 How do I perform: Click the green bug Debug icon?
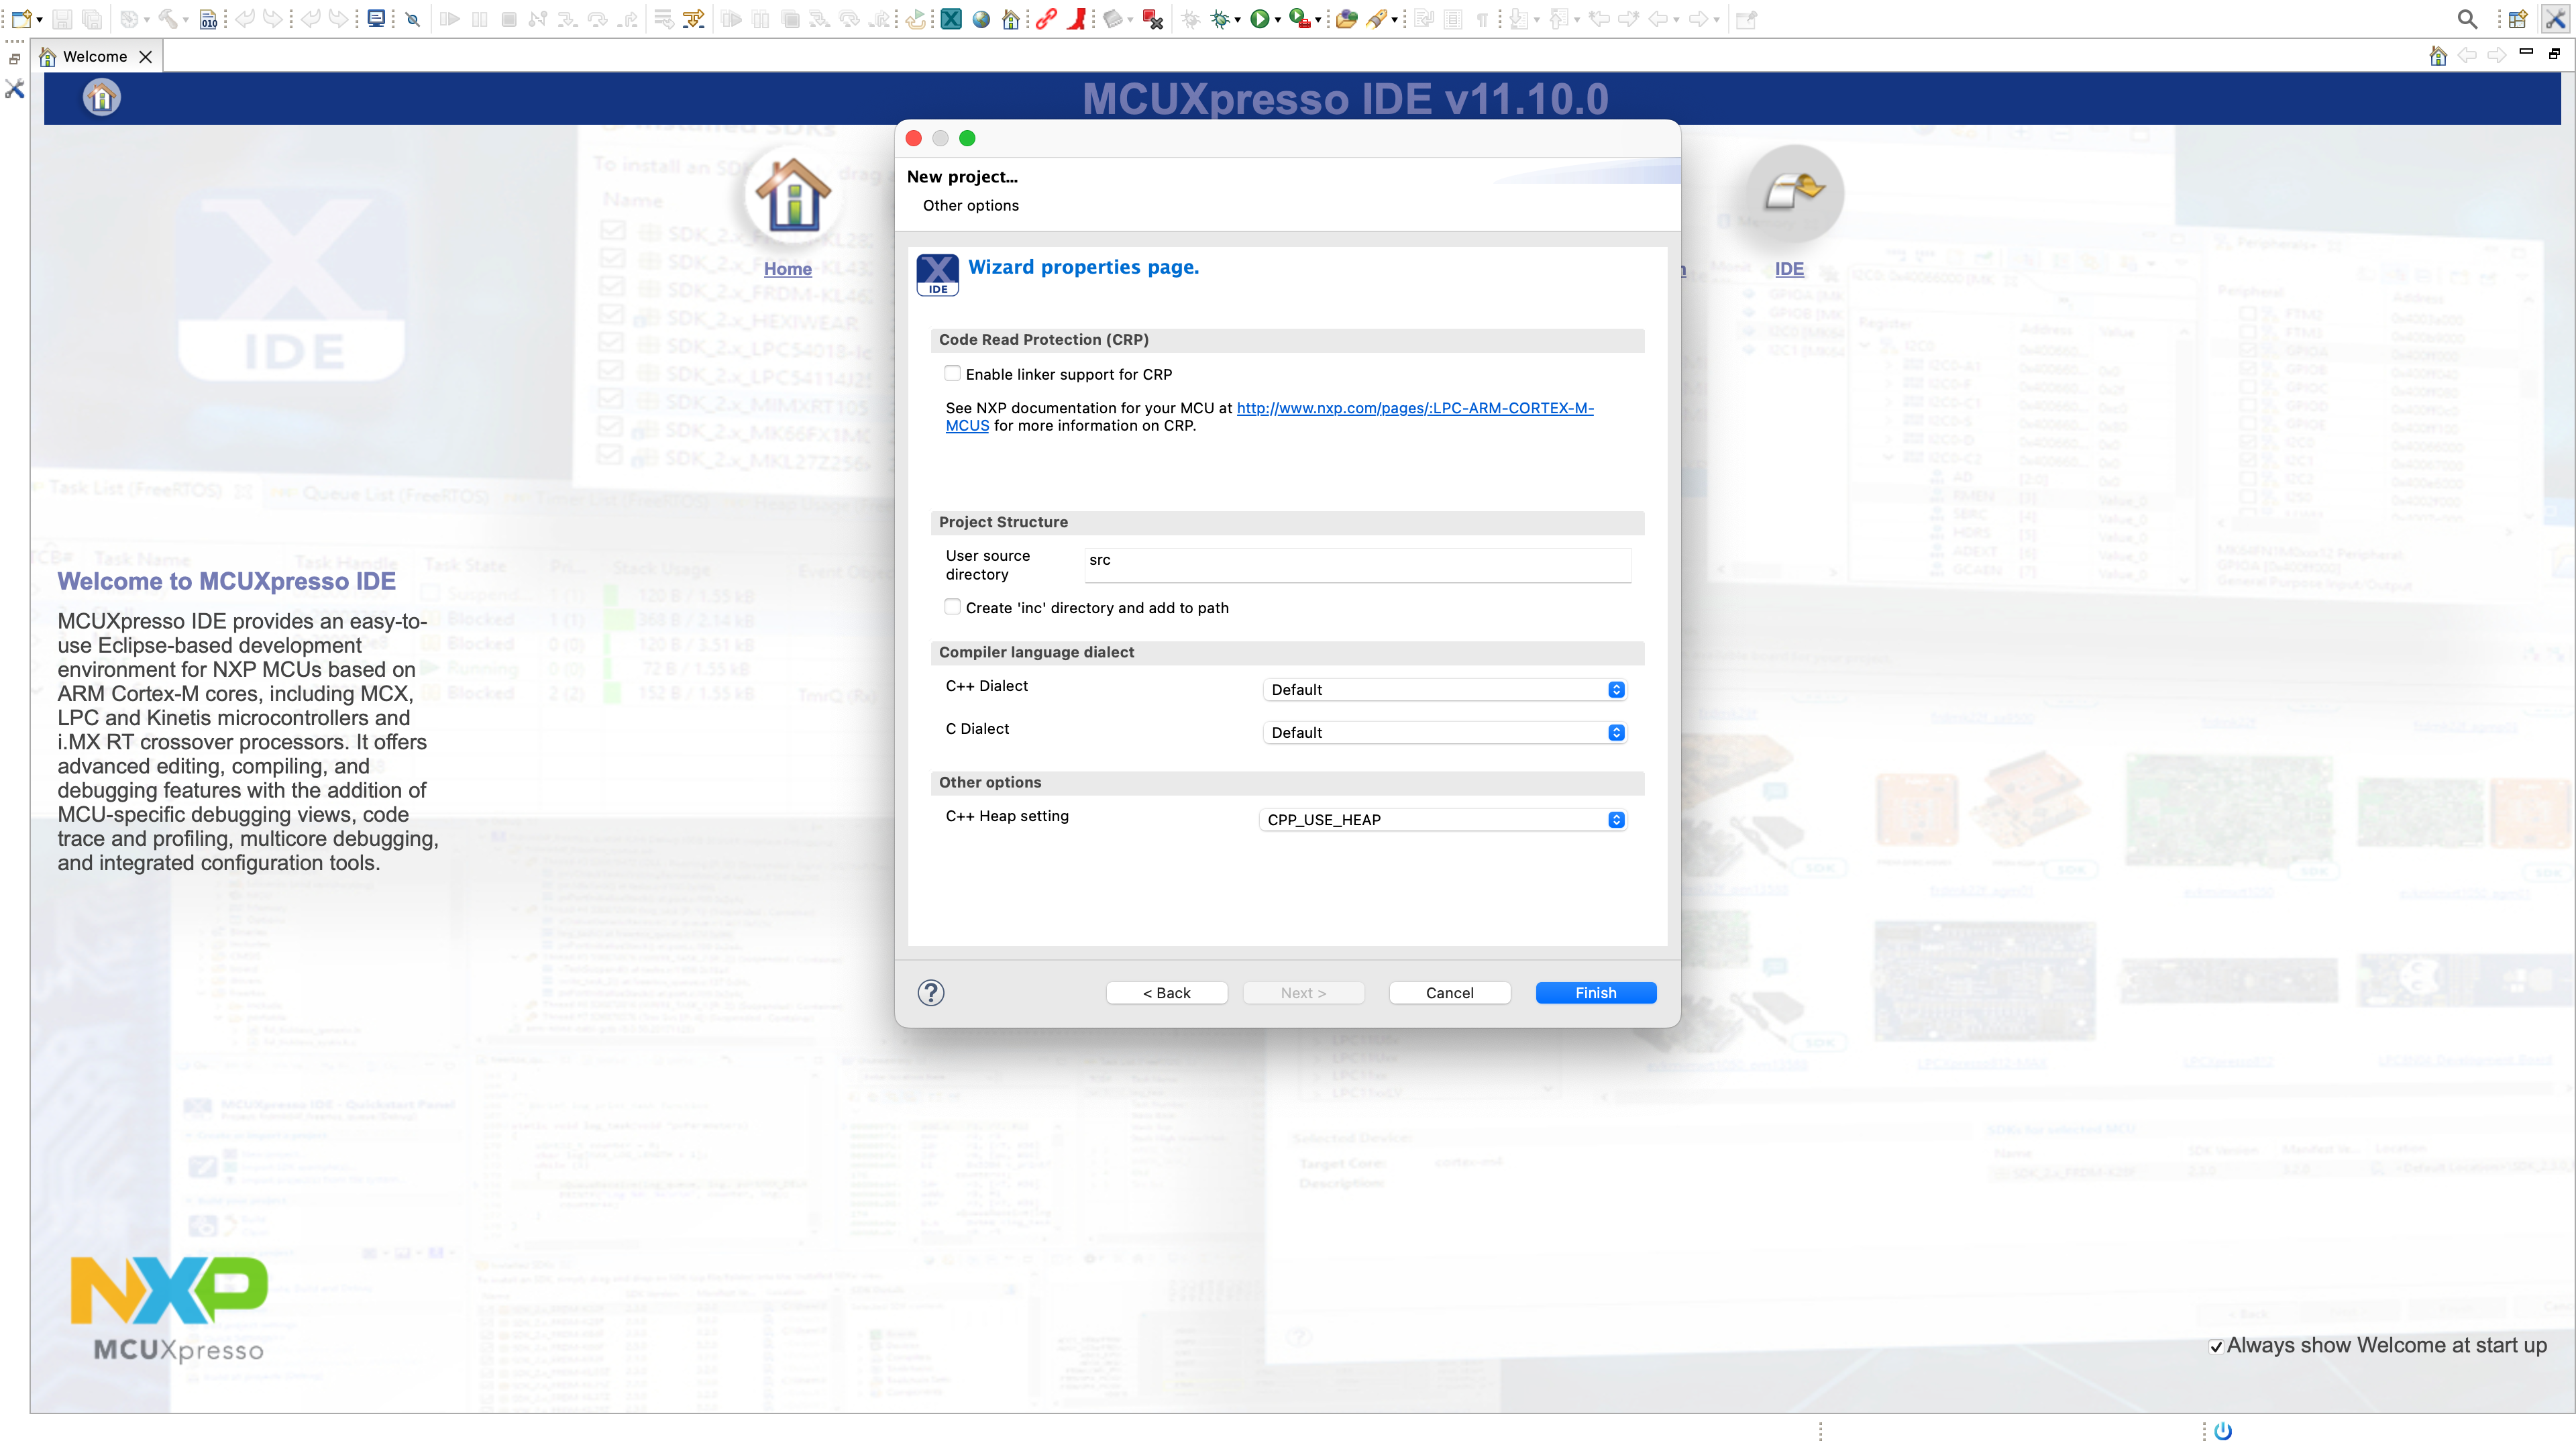[x=1220, y=19]
